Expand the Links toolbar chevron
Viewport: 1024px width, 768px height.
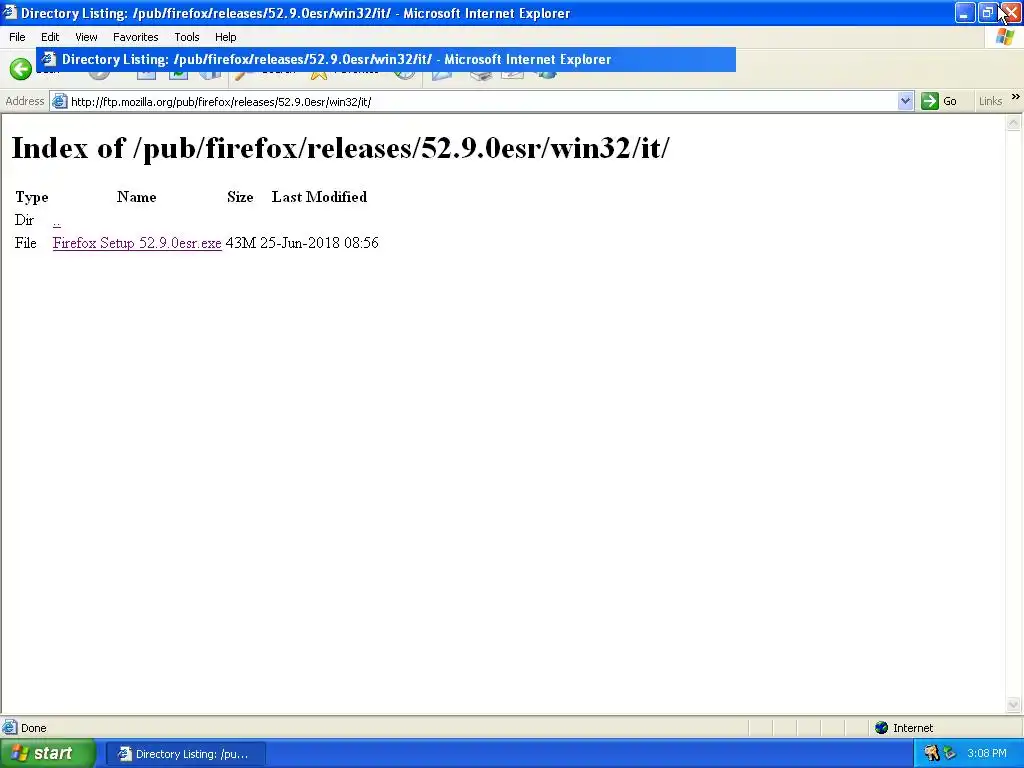[x=1016, y=97]
